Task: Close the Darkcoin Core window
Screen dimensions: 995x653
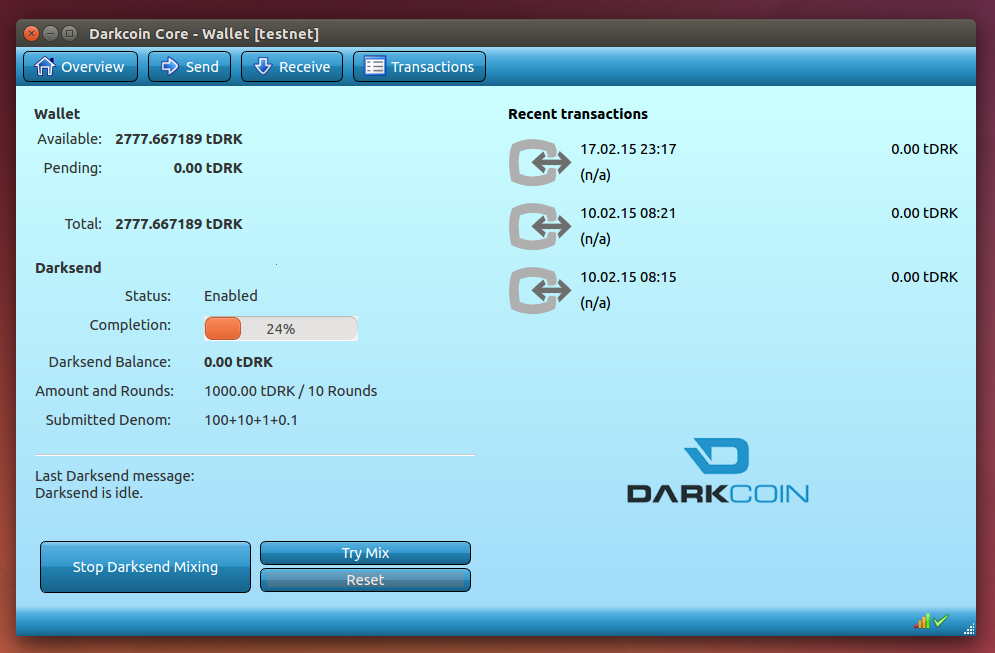Action: coord(31,33)
